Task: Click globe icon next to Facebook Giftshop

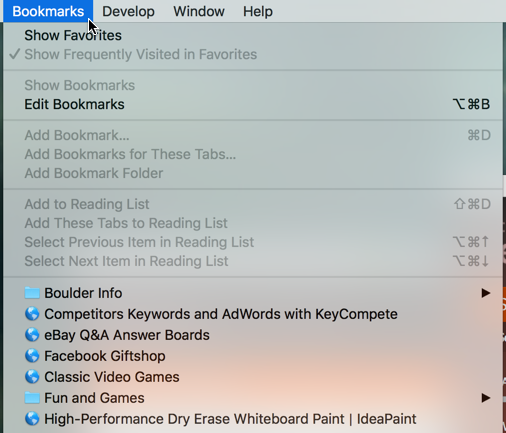Action: (32, 356)
